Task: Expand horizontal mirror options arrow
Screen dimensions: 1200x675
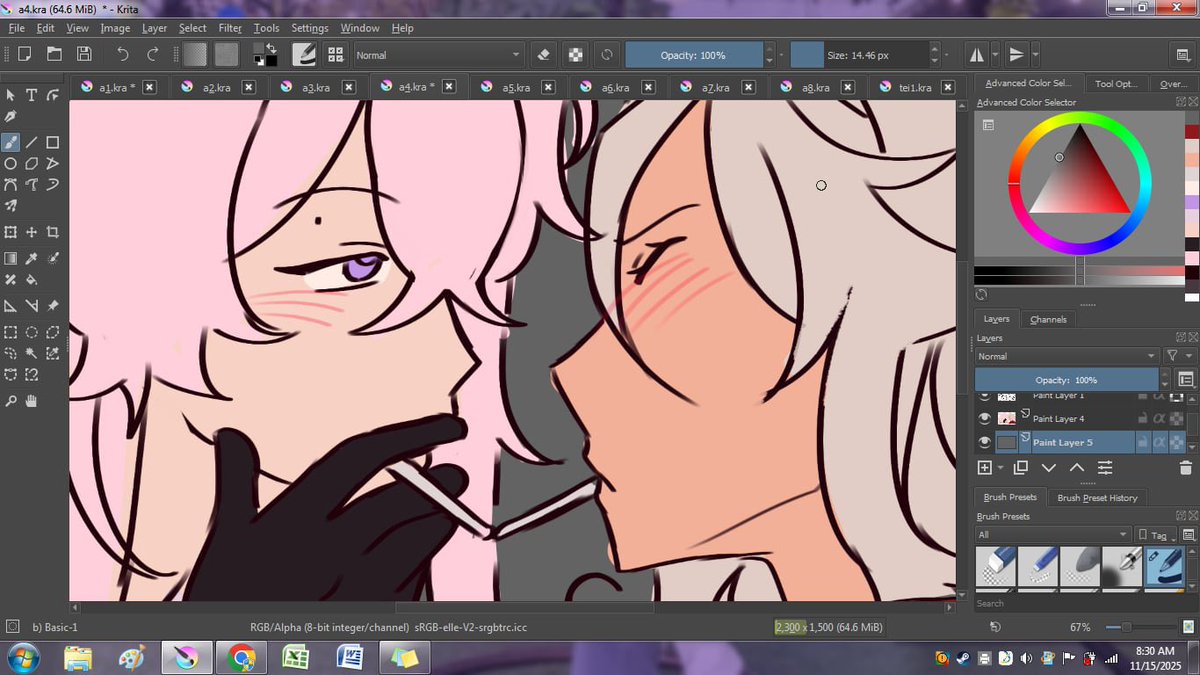Action: pyautogui.click(x=994, y=54)
